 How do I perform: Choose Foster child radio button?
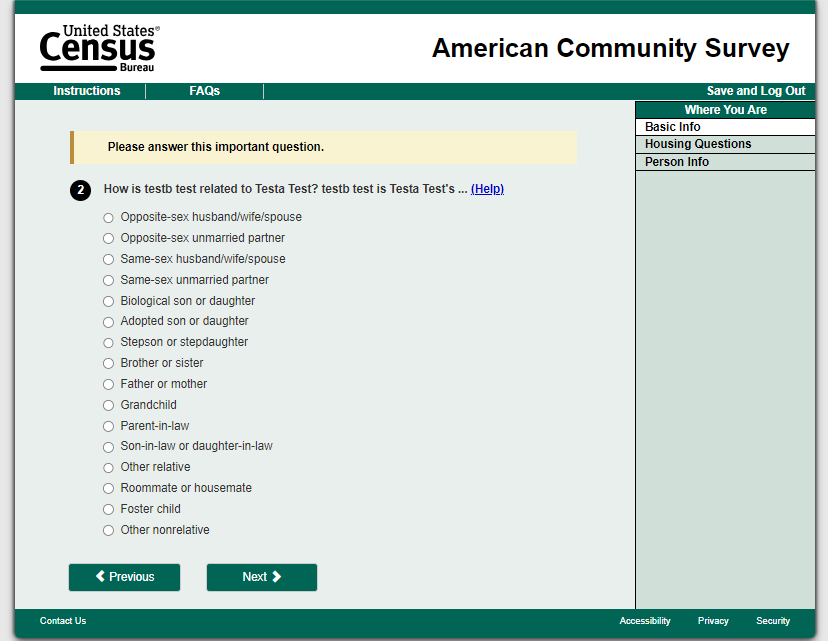click(x=108, y=509)
